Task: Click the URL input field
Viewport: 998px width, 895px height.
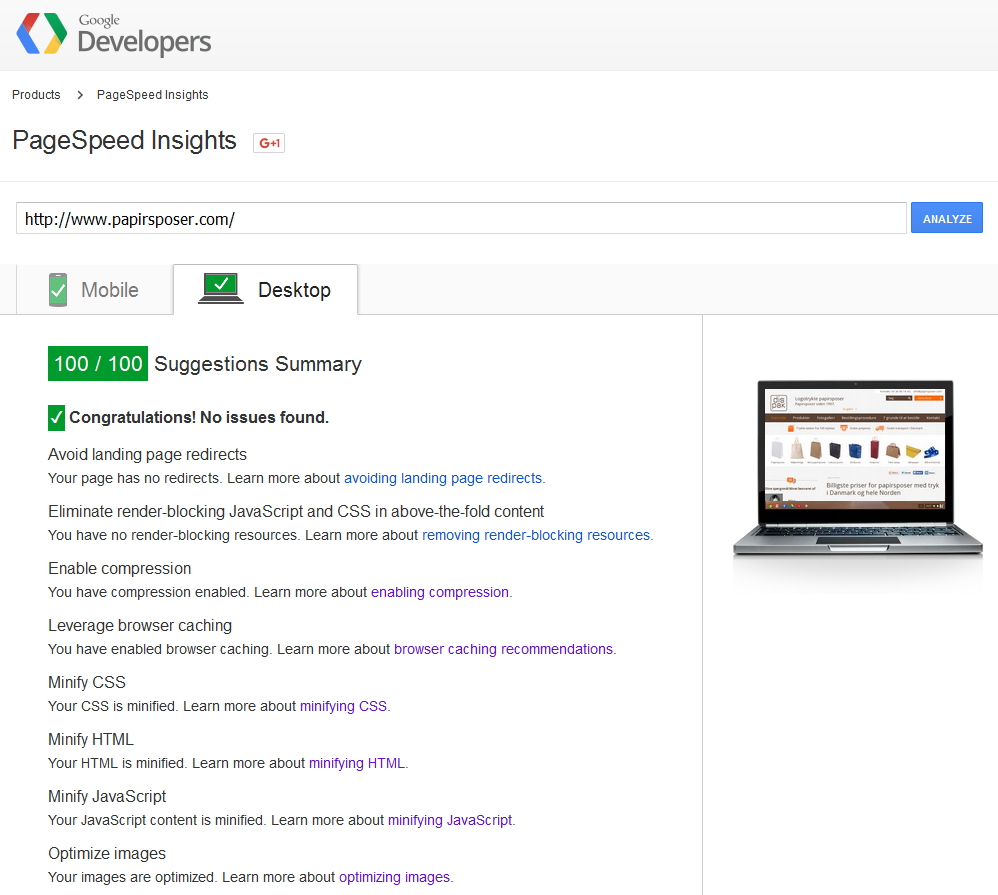Action: [461, 218]
